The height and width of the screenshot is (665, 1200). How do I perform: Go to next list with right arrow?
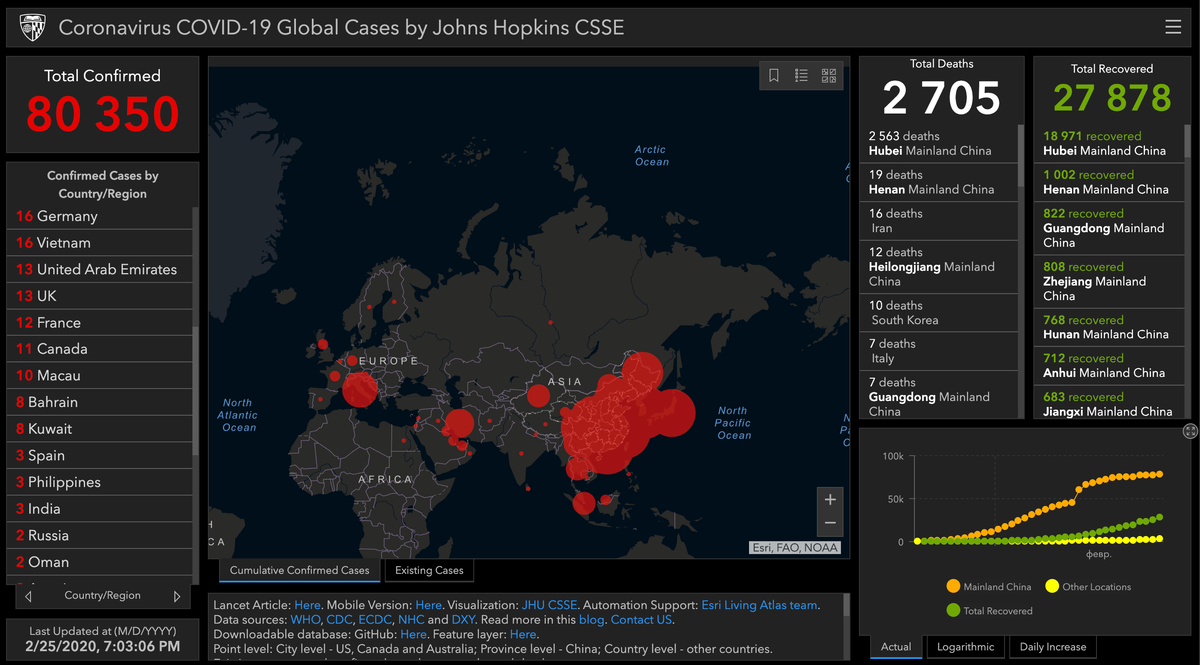pyautogui.click(x=177, y=596)
